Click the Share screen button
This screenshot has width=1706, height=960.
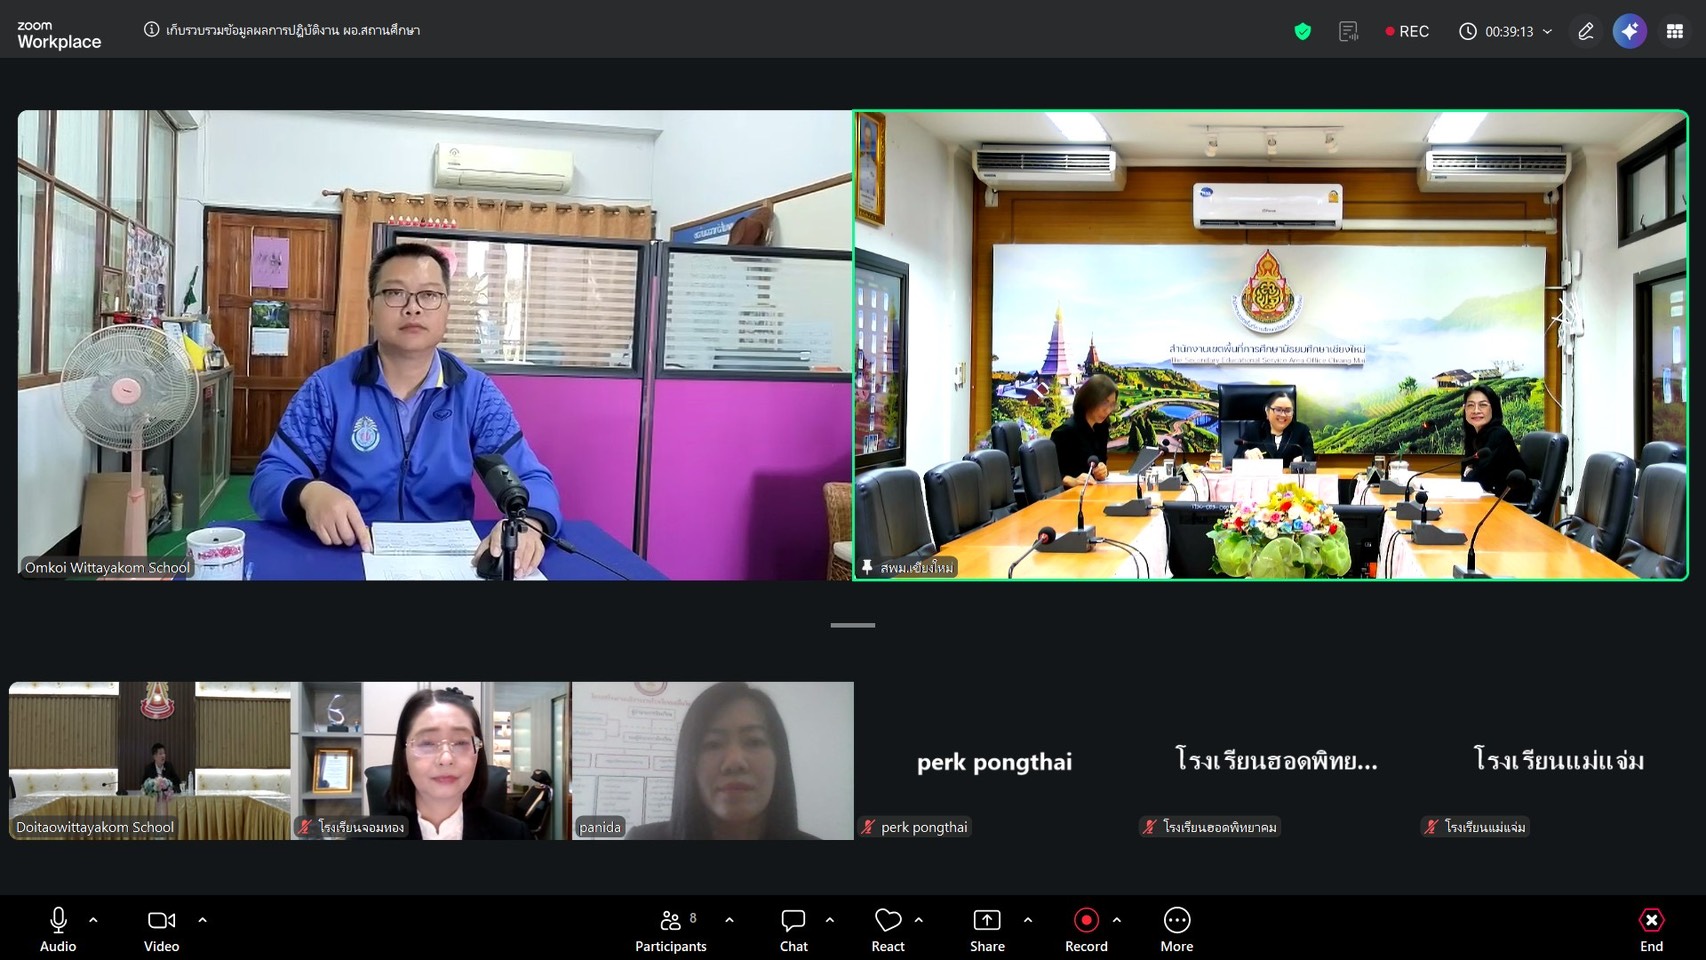(986, 929)
